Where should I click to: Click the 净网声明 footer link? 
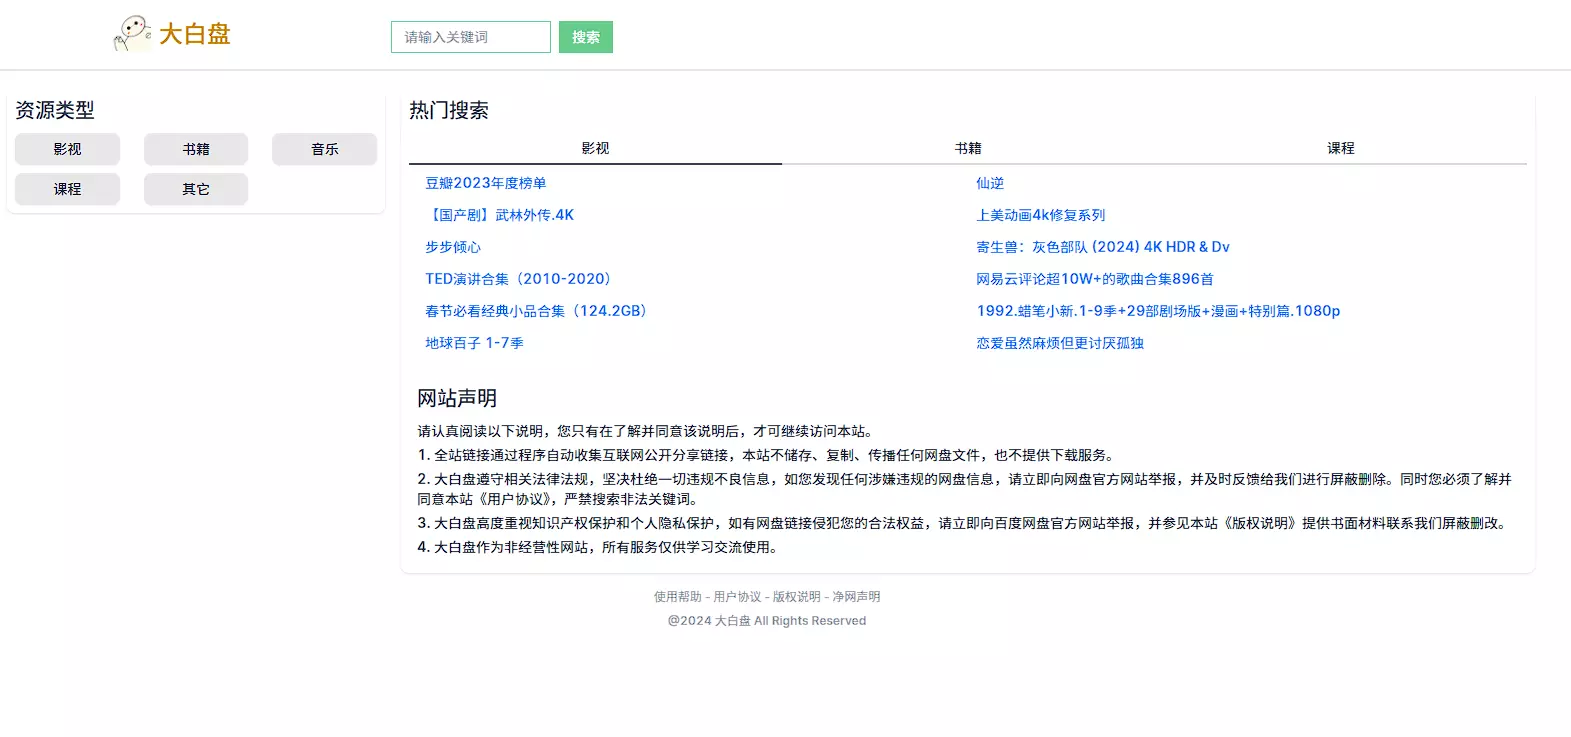pyautogui.click(x=856, y=597)
